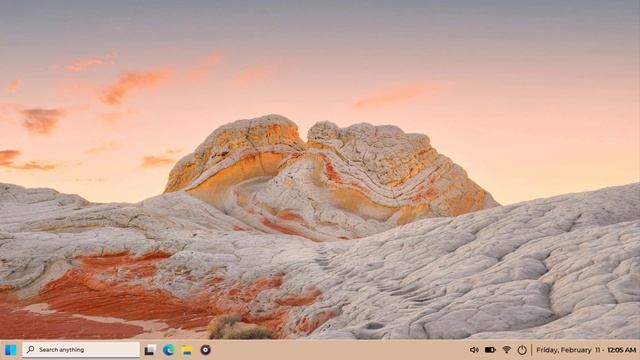Check the battery status icon
The image size is (640, 360).
490,350
